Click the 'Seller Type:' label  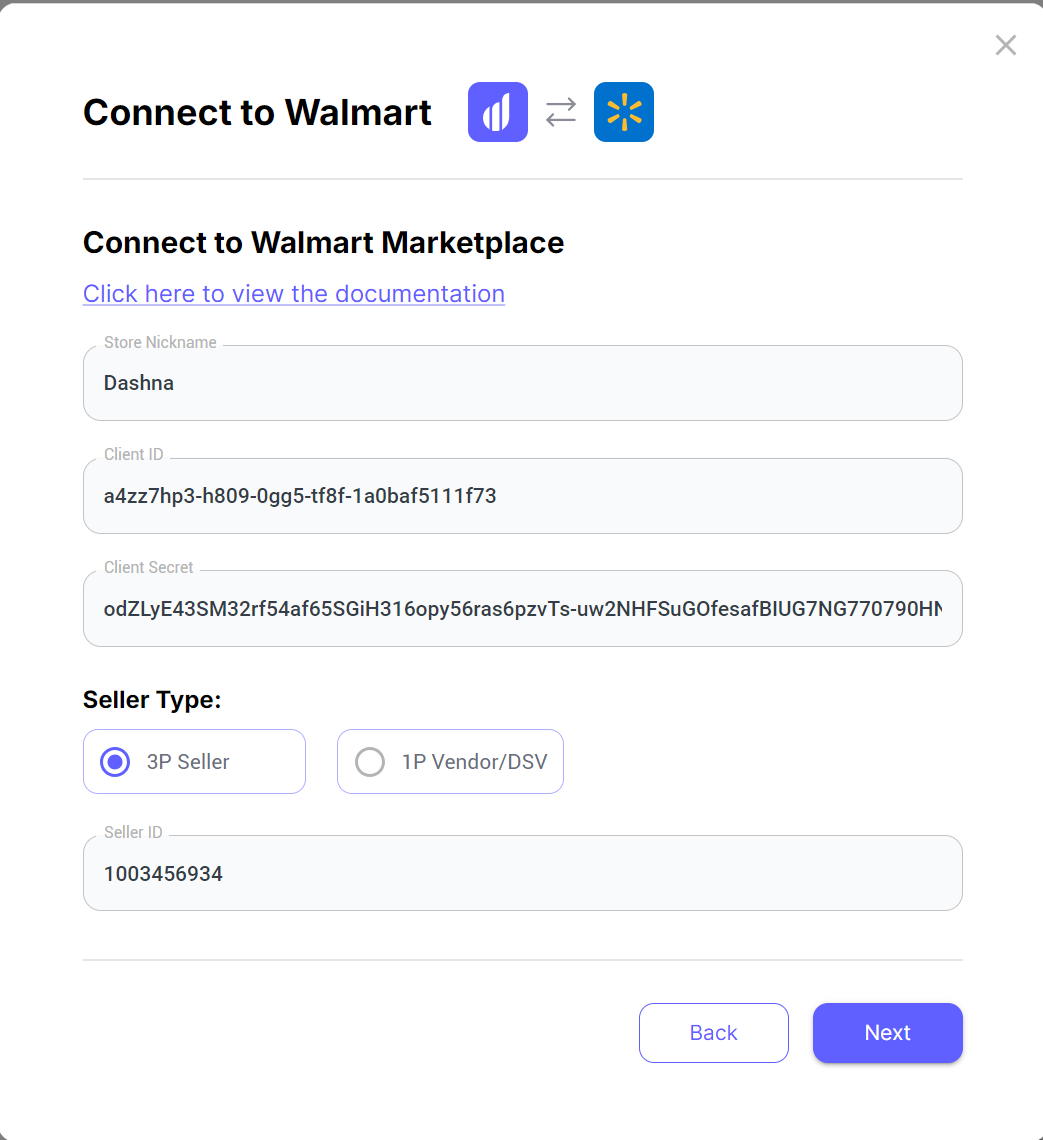tap(152, 699)
